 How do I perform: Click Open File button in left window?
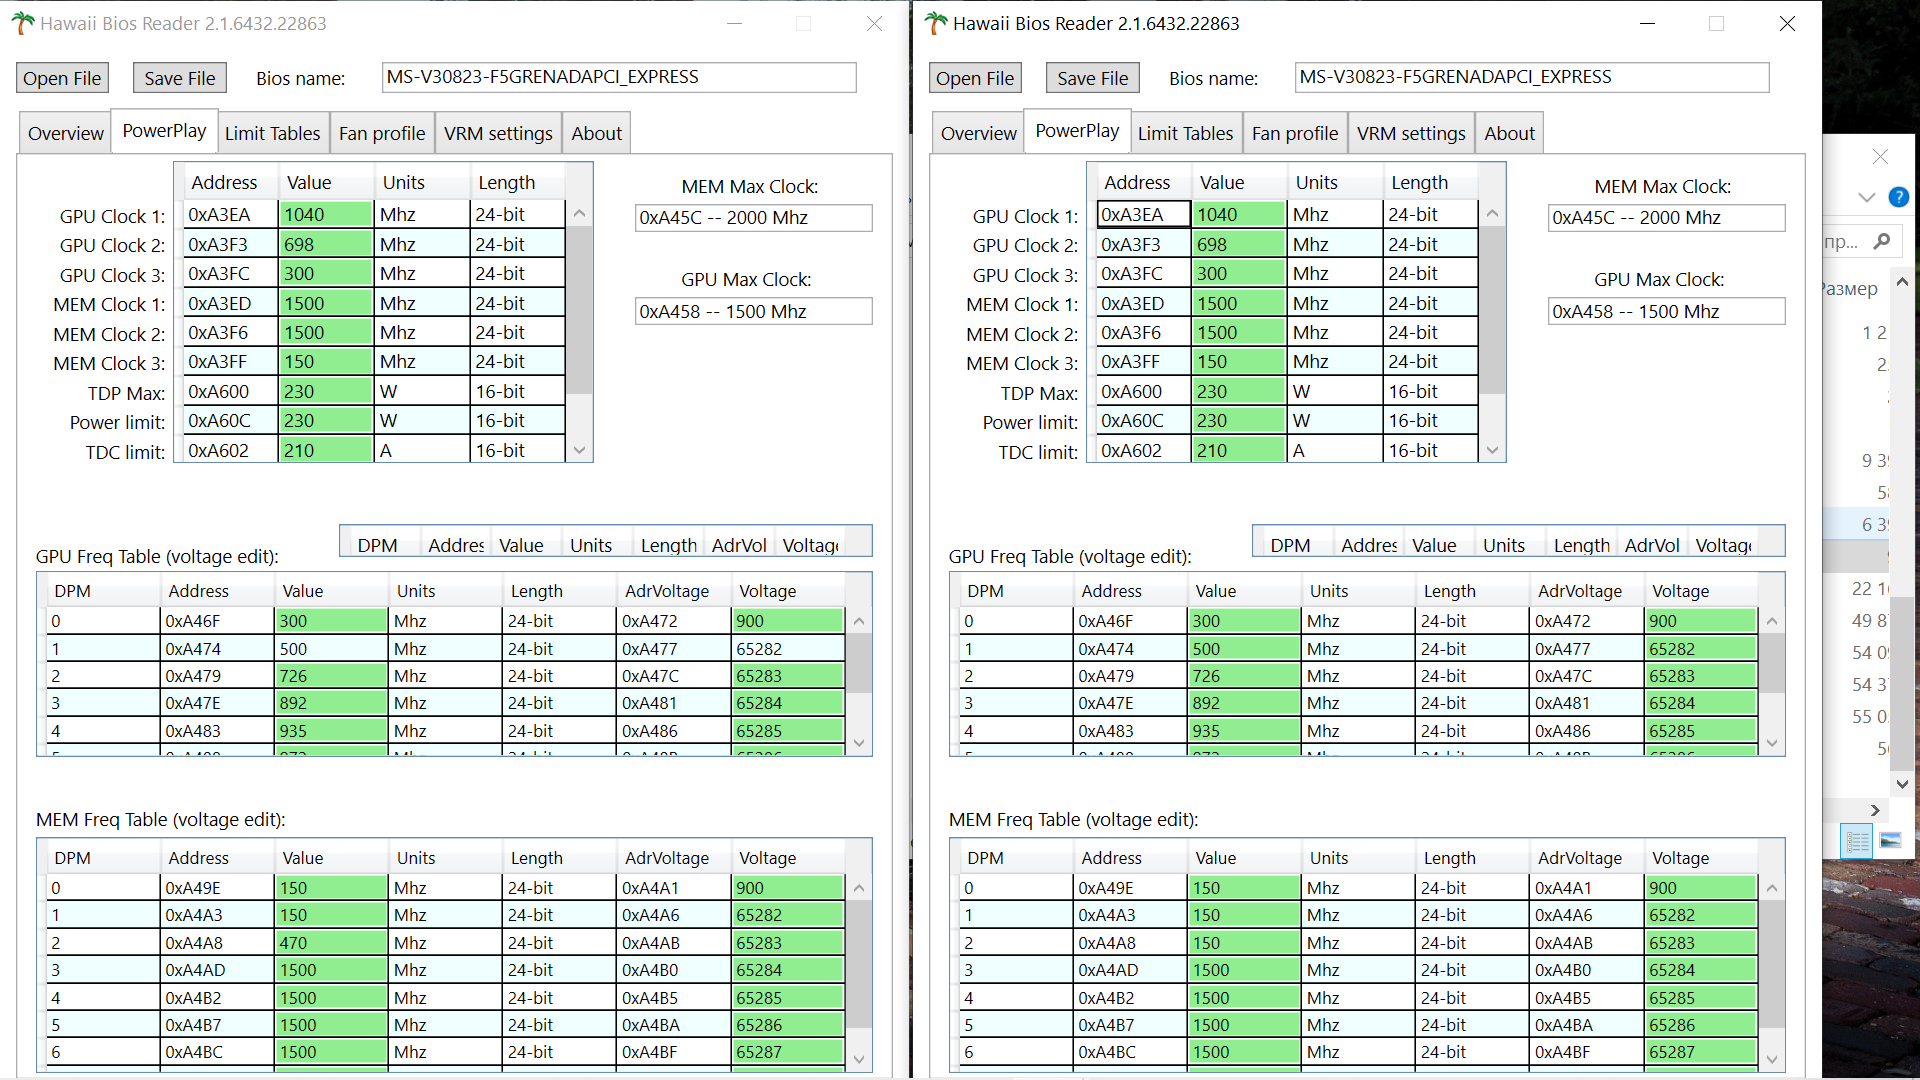click(62, 78)
